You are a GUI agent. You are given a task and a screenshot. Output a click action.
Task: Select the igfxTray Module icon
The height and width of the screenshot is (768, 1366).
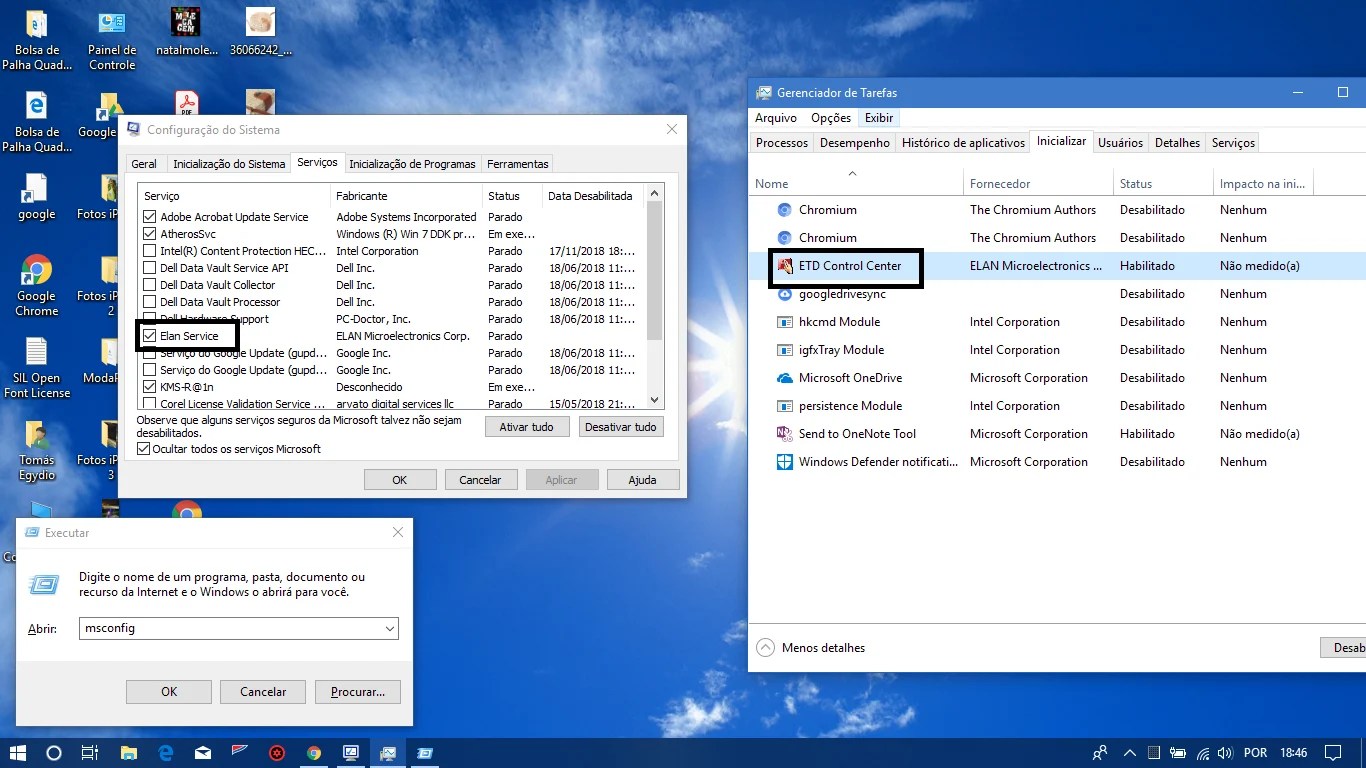(x=785, y=350)
